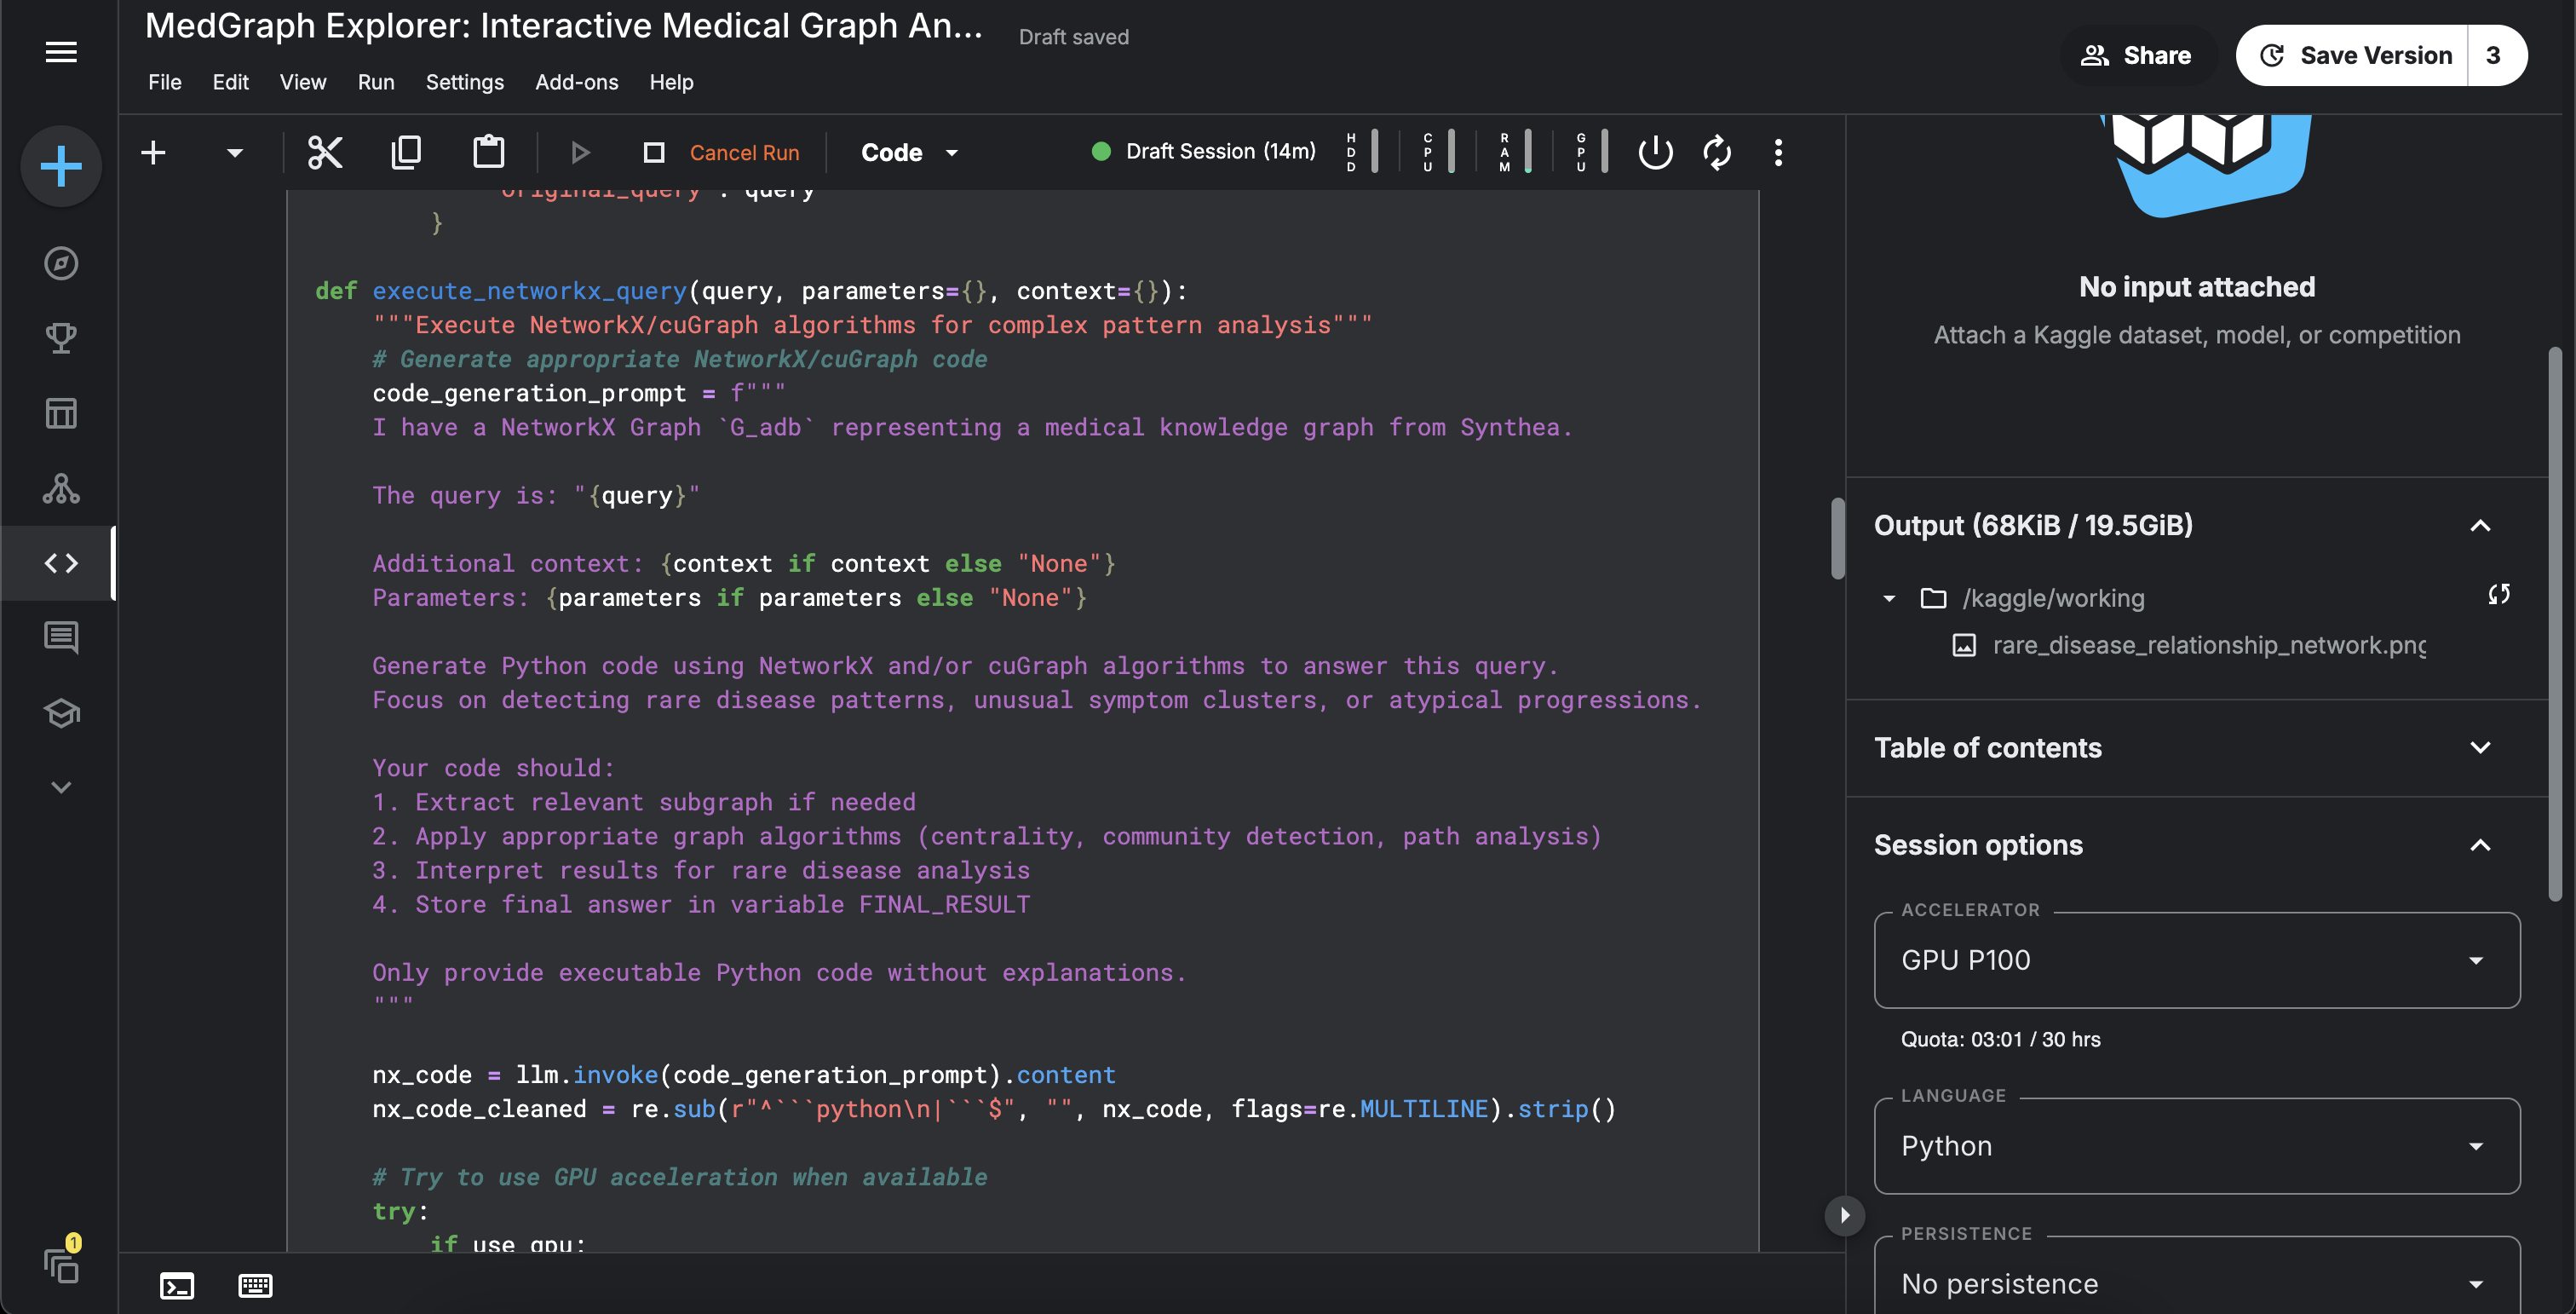This screenshot has width=2576, height=1314.
Task: Open the Language dropdown showing Python
Action: pos(2195,1146)
